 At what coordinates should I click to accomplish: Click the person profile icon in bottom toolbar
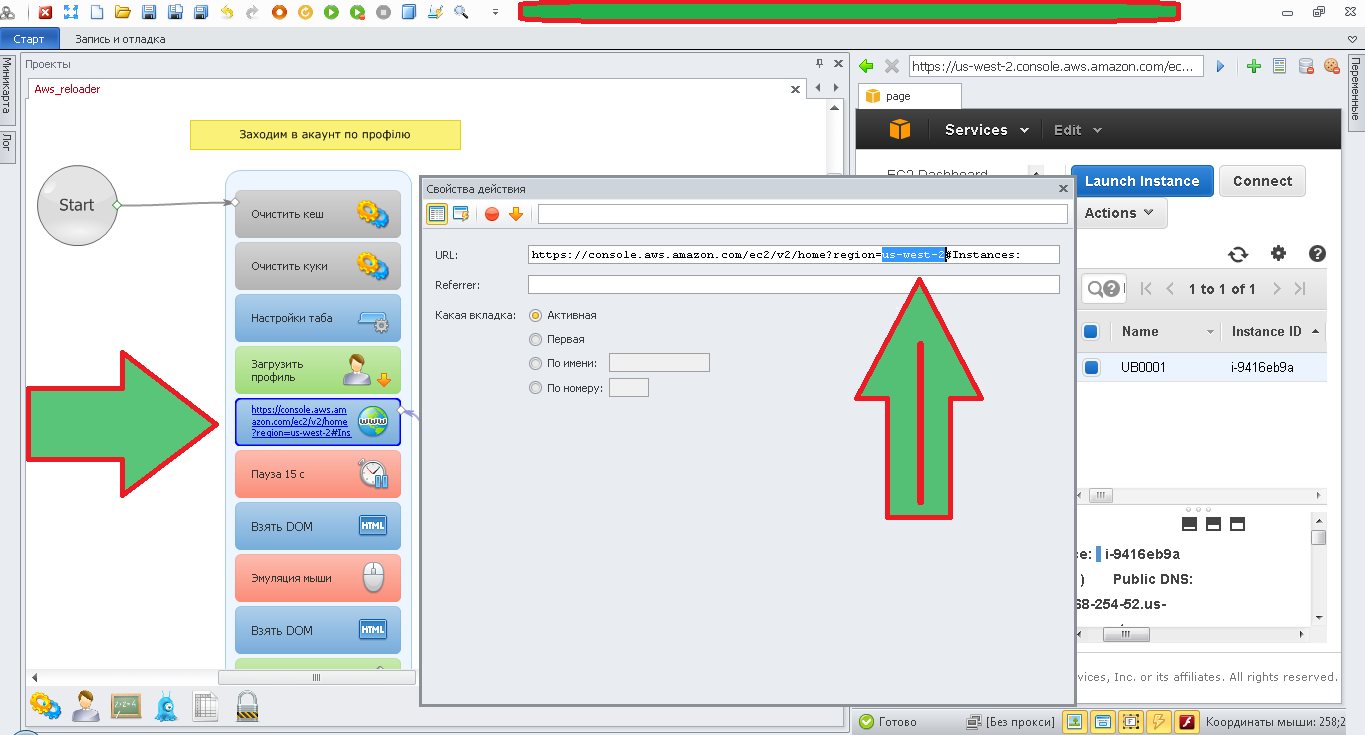coord(85,706)
